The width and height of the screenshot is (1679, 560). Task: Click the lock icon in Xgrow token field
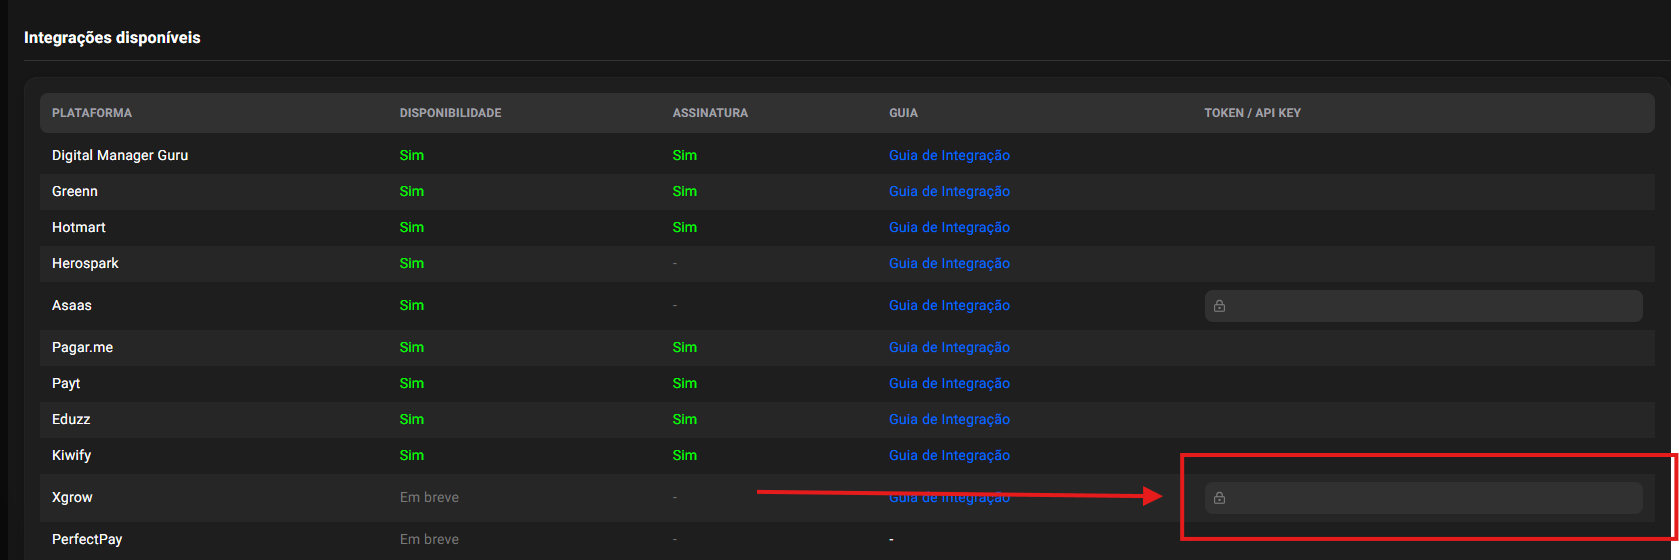pyautogui.click(x=1219, y=498)
